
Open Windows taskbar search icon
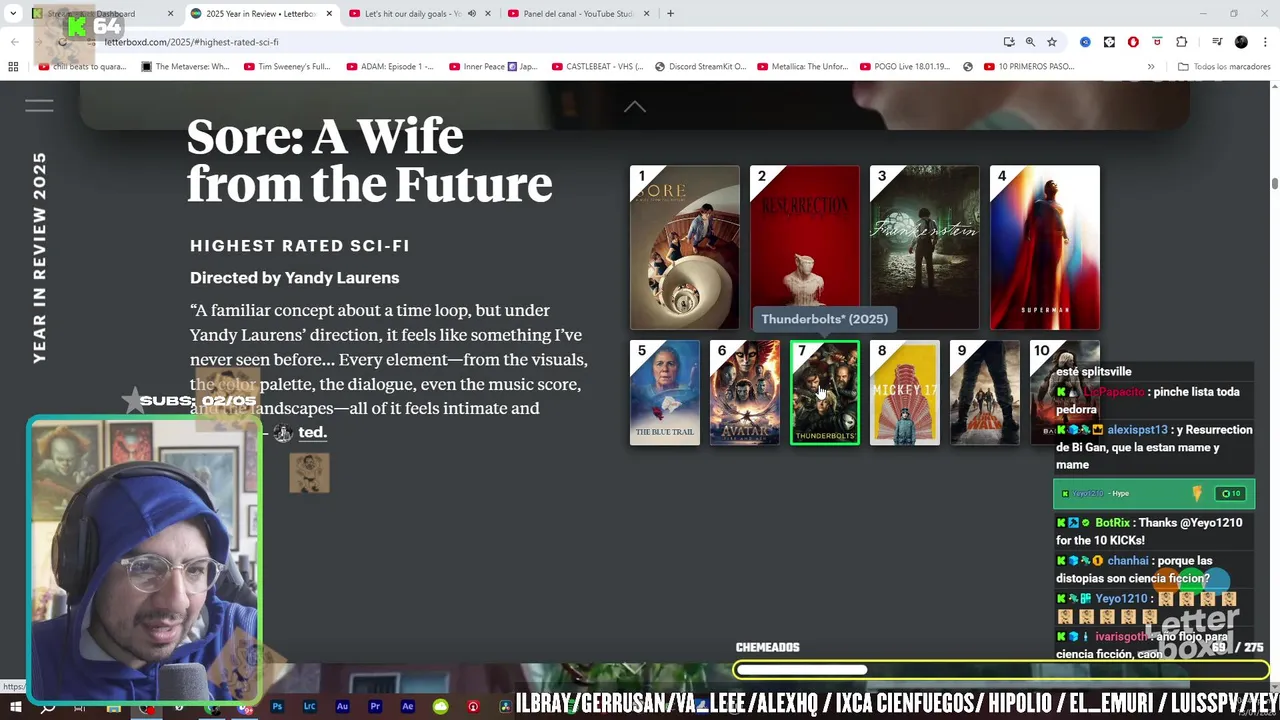coord(47,707)
